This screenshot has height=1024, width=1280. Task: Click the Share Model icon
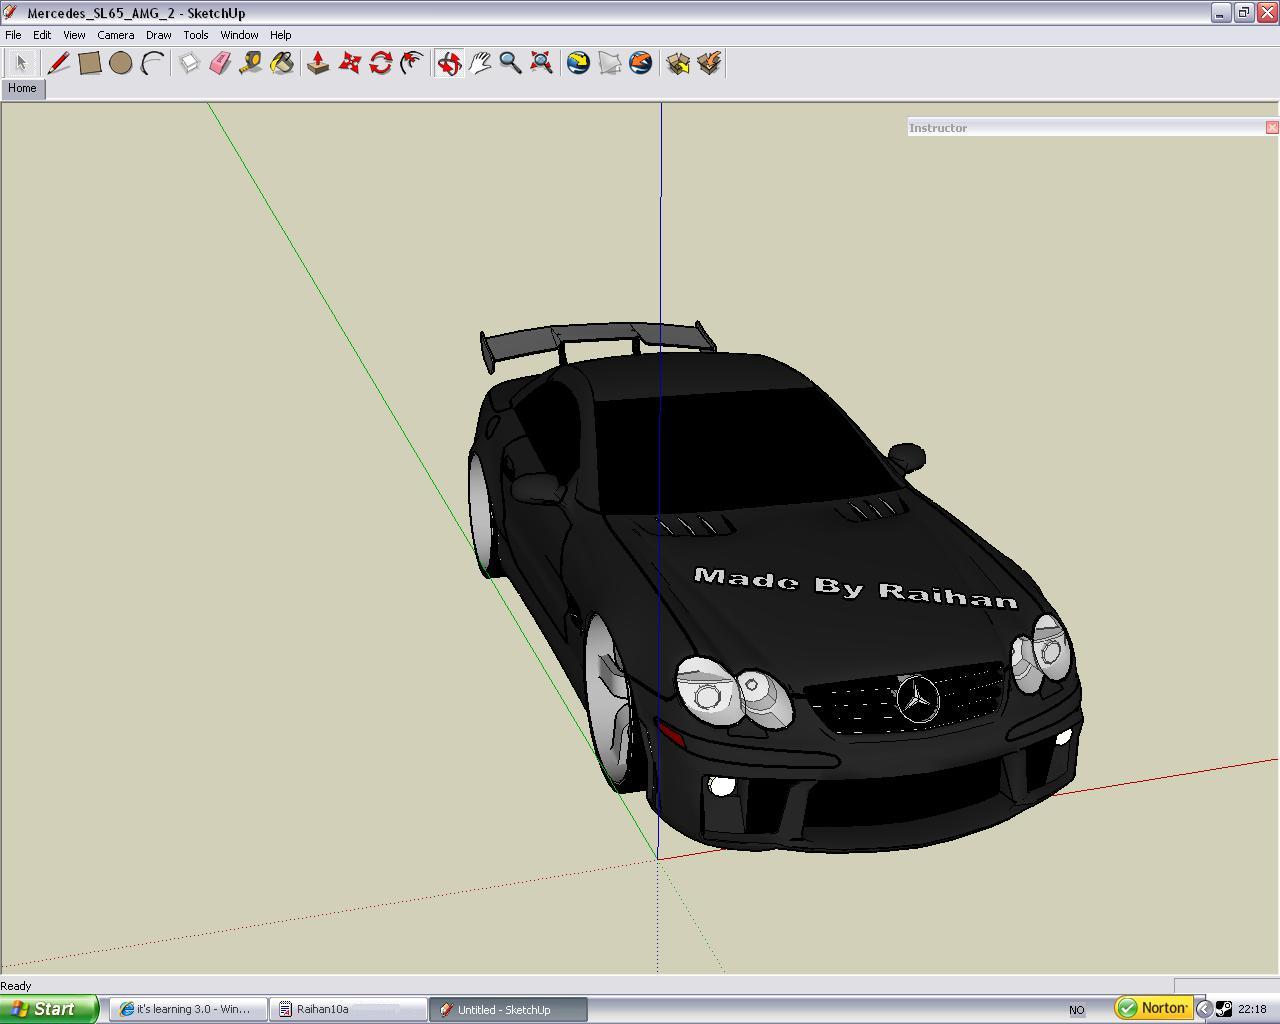709,63
